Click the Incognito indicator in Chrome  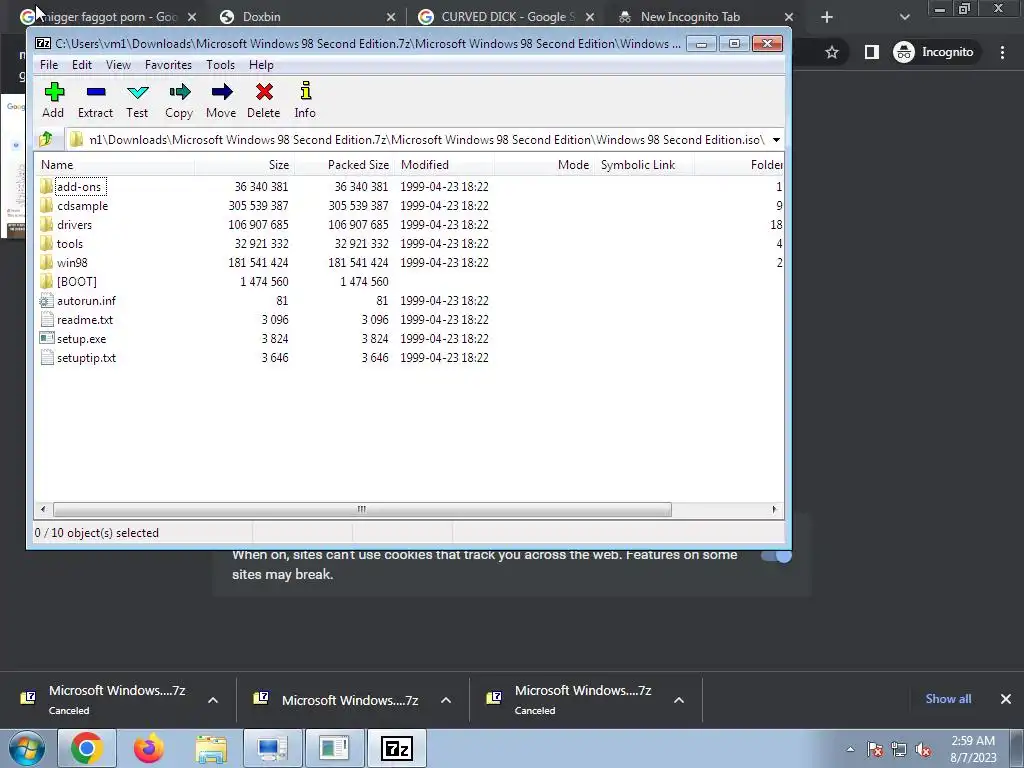933,52
